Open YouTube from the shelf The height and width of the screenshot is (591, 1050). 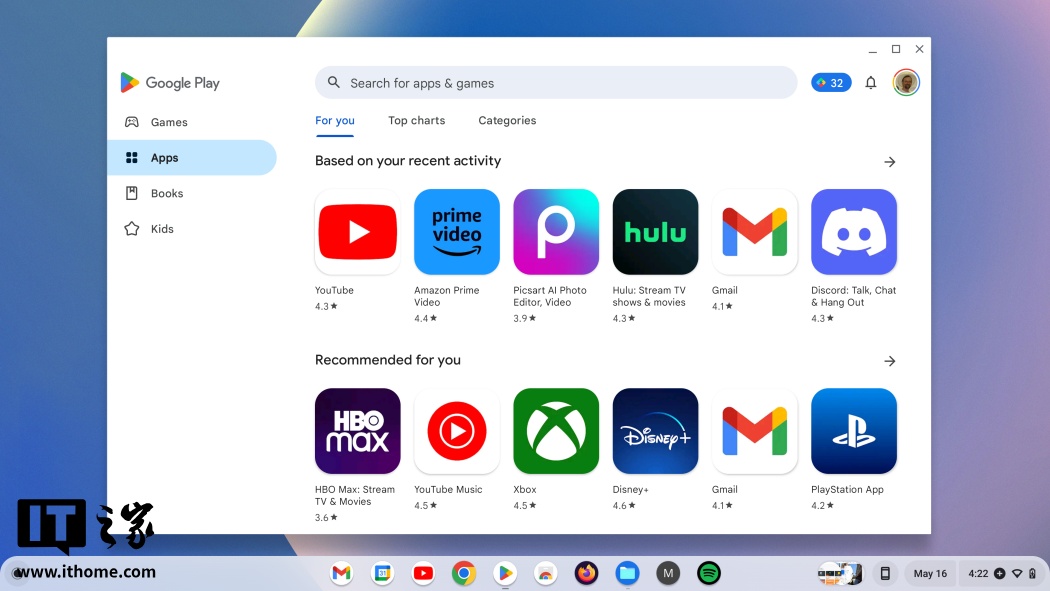coord(423,573)
